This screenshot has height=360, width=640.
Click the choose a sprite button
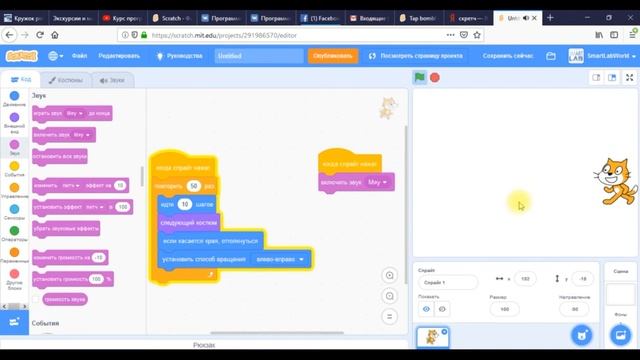click(582, 335)
